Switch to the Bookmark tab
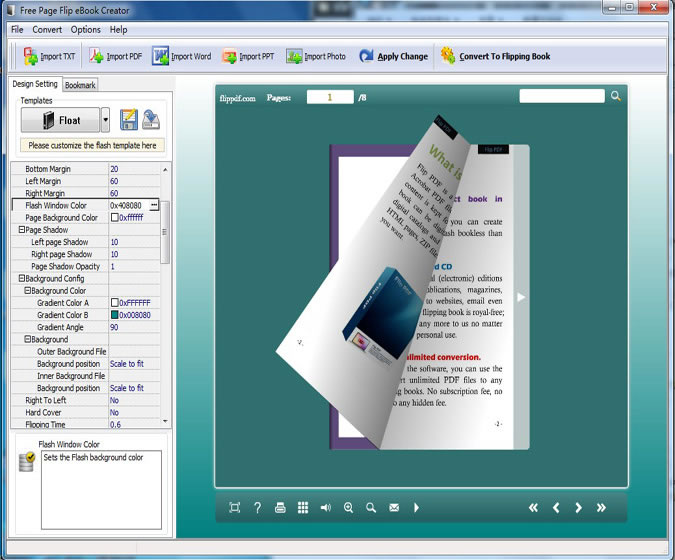 (x=80, y=85)
